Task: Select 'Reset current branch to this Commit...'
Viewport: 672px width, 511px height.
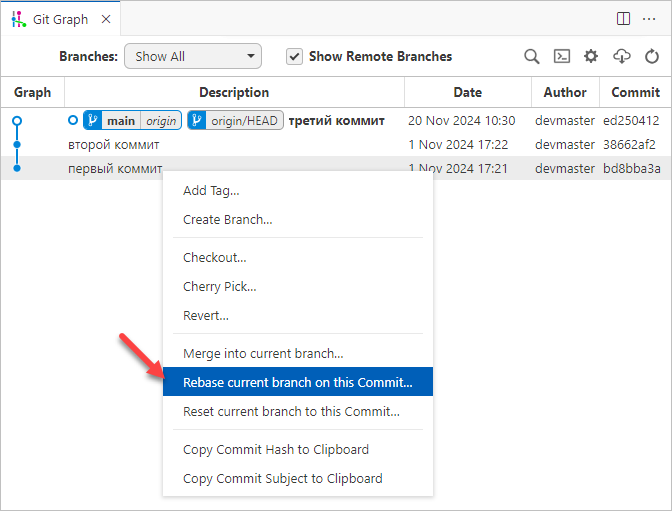Action: [x=291, y=411]
